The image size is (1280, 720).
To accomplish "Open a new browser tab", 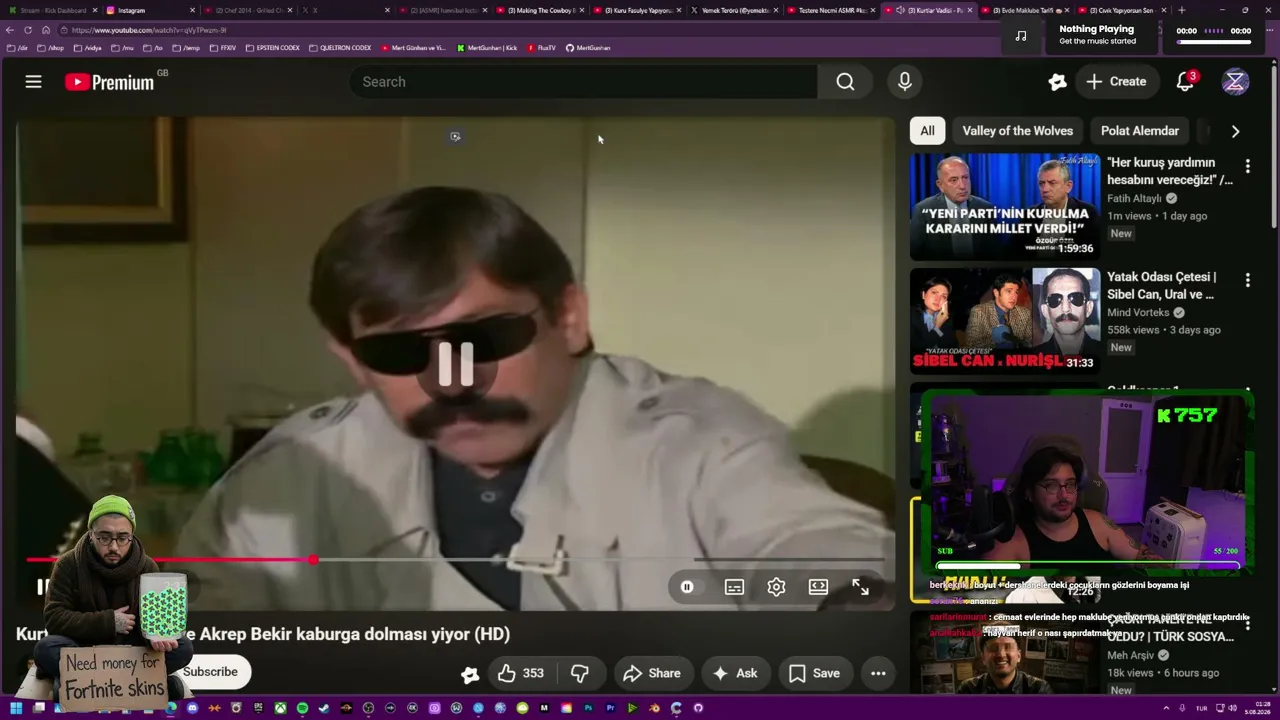I will click(x=1181, y=10).
